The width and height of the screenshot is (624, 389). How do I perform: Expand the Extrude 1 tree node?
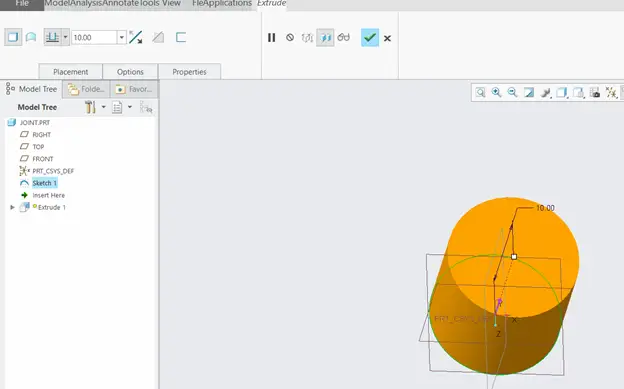click(x=12, y=207)
